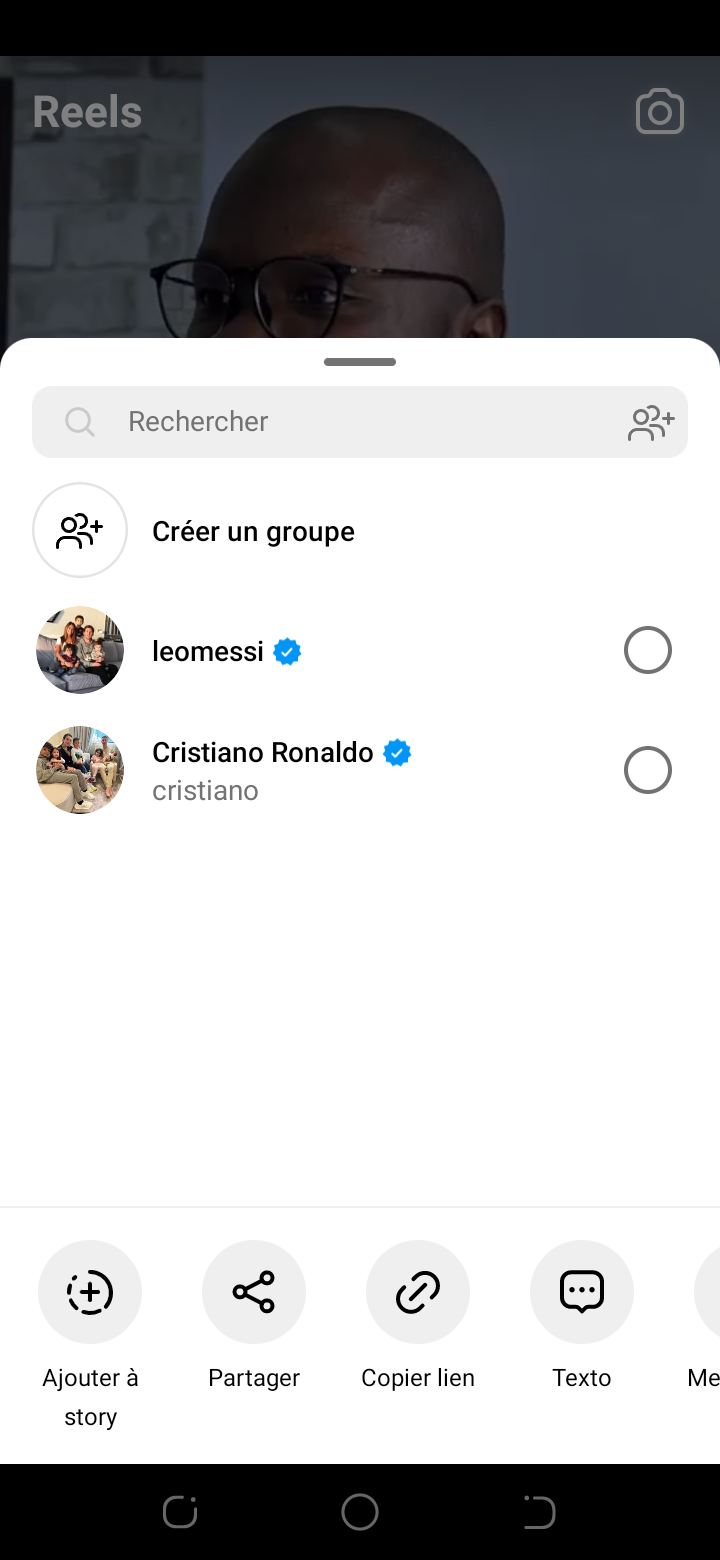Viewport: 720px width, 1560px height.
Task: Tap the search magnifier icon
Action: tap(80, 422)
